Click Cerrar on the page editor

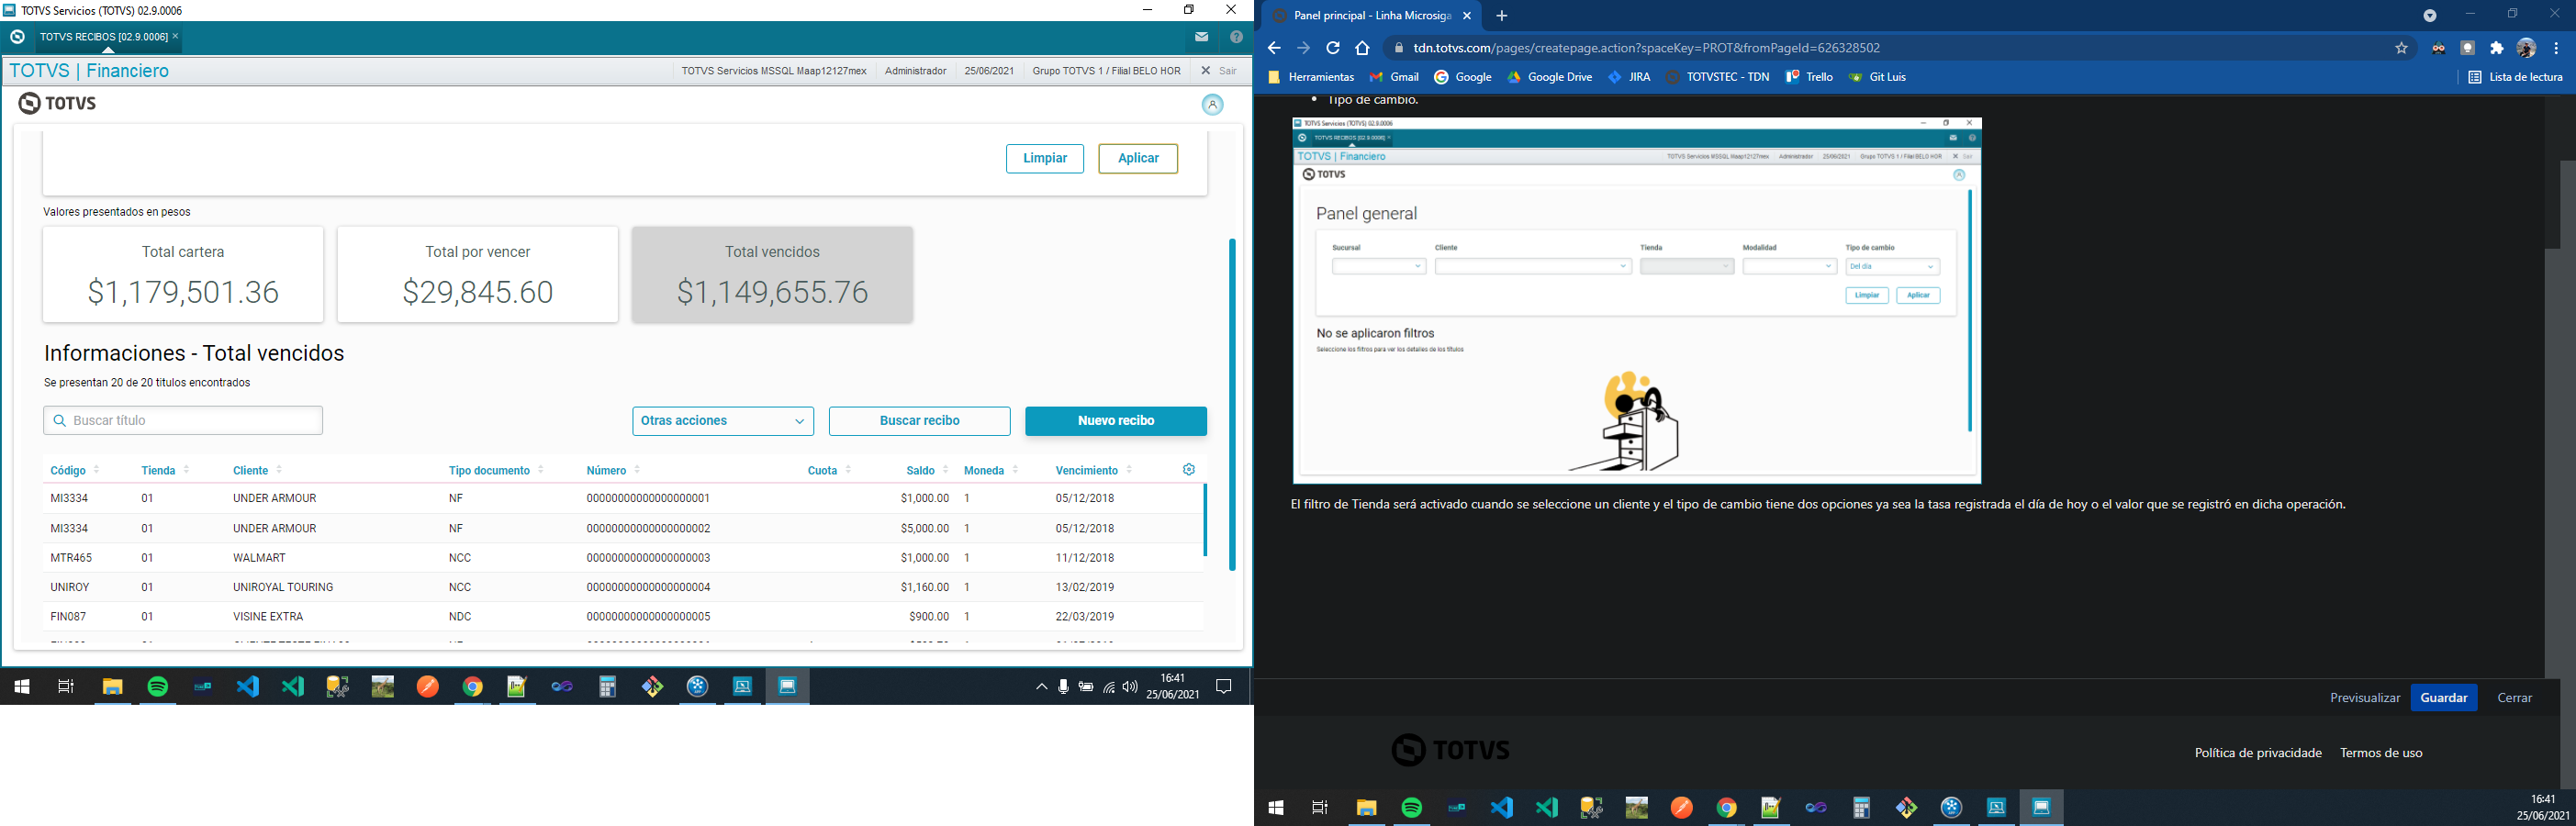pos(2515,698)
